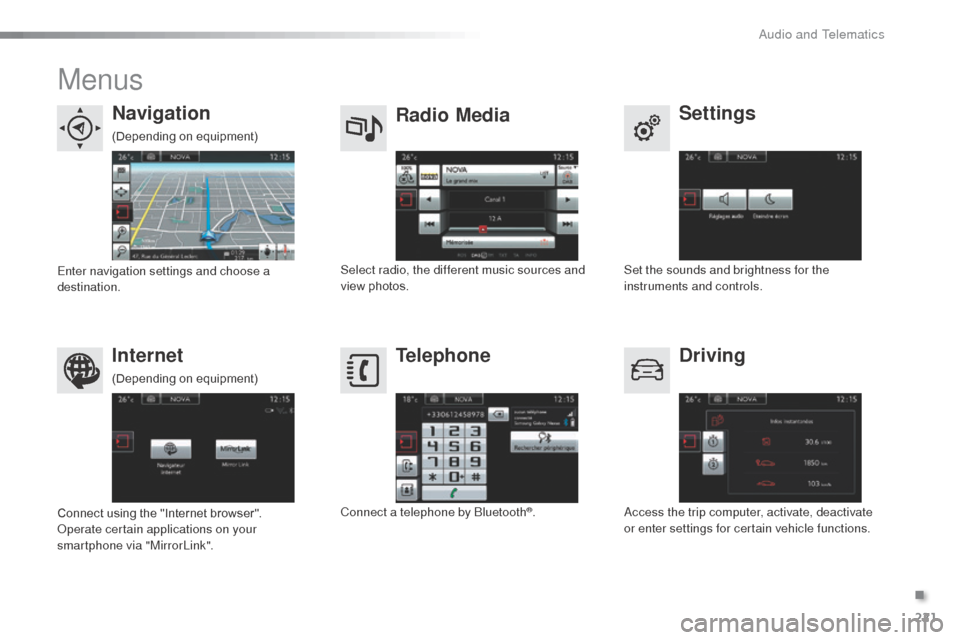The image size is (960, 640).
Task: Click the Driving heading
Action: click(x=712, y=356)
